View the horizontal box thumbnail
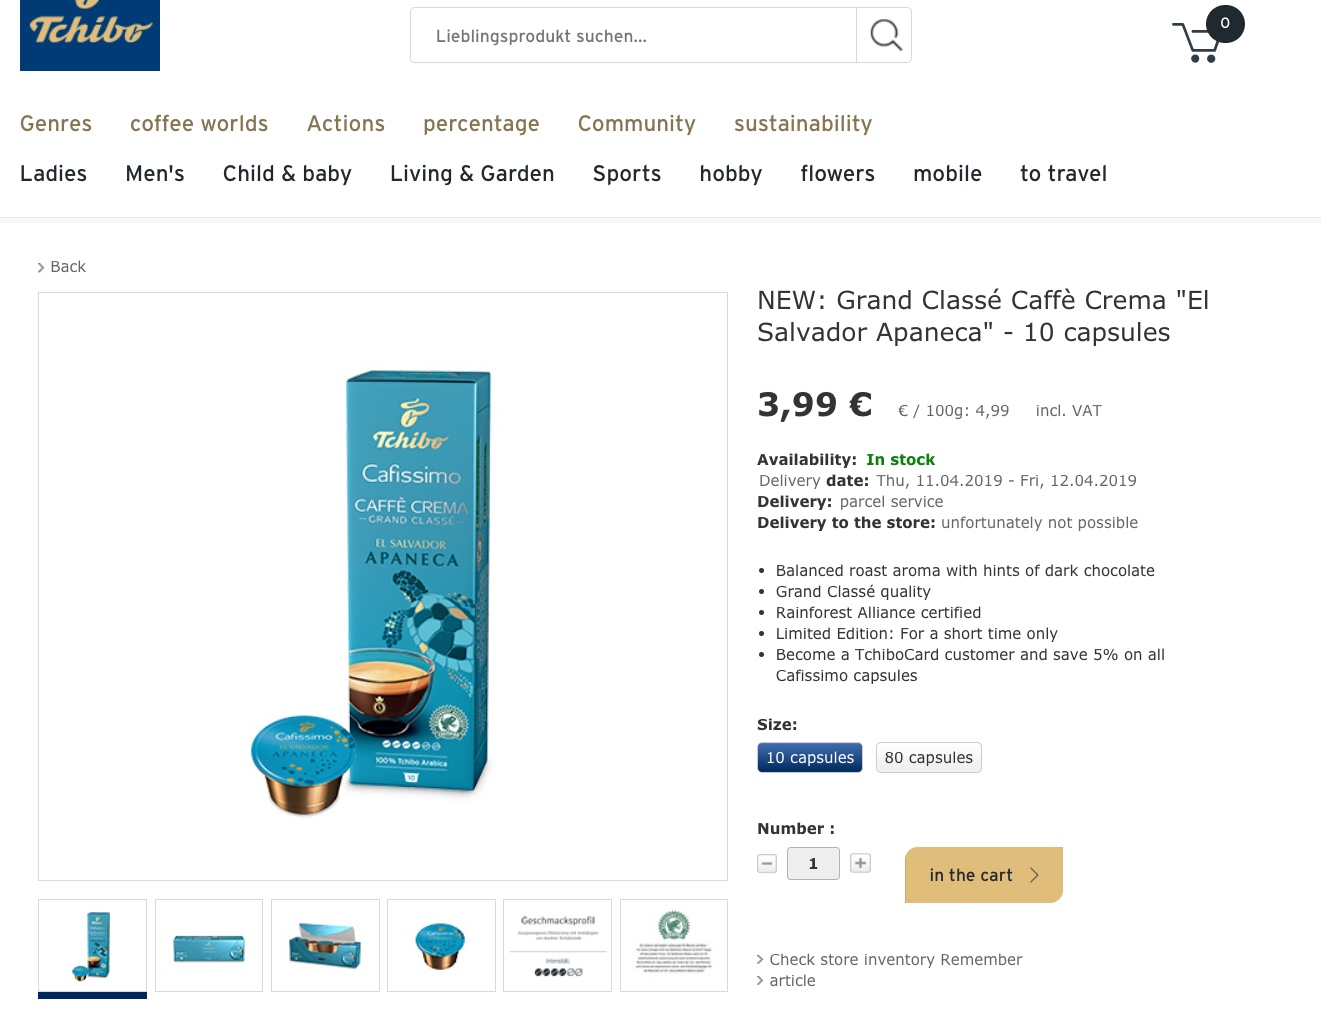The height and width of the screenshot is (1029, 1321). [209, 946]
